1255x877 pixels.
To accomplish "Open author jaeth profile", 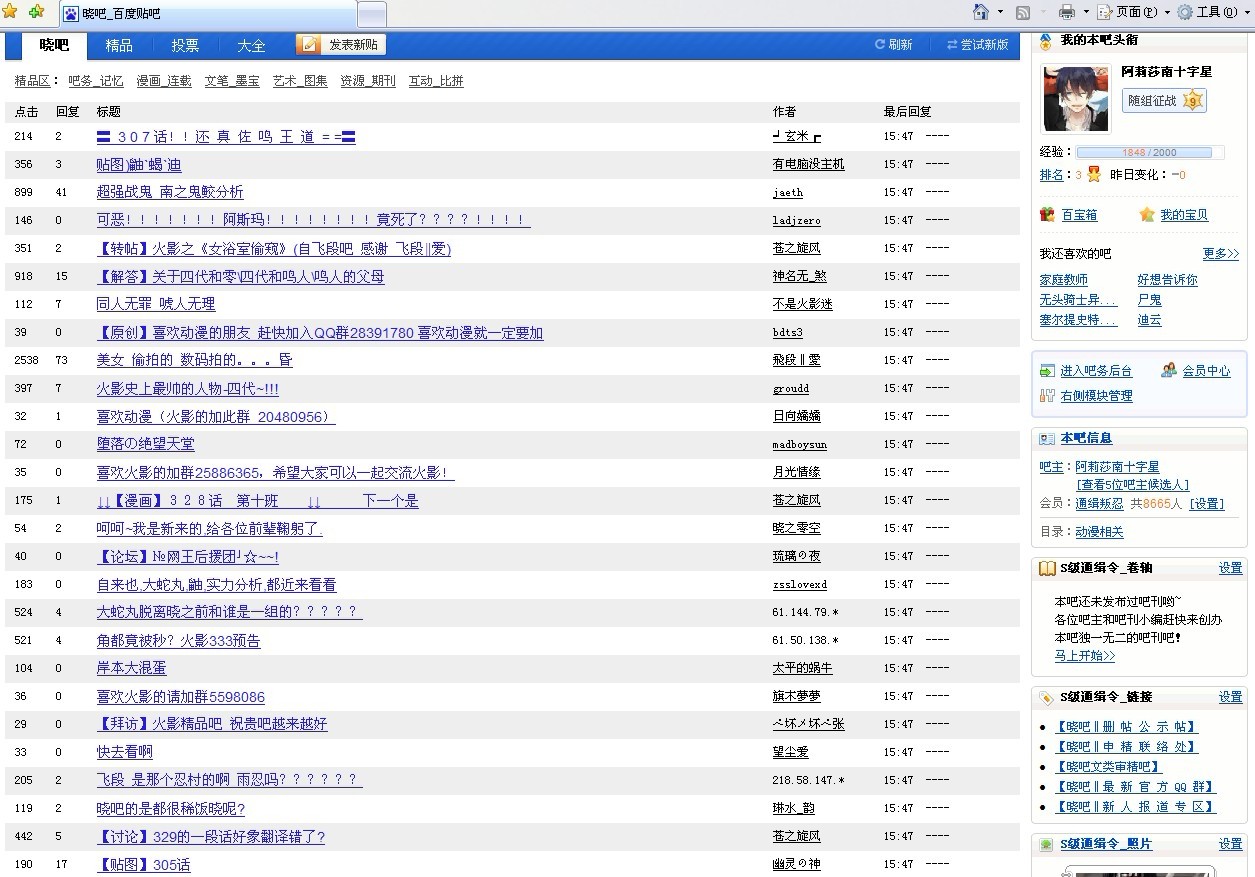I will click(788, 192).
